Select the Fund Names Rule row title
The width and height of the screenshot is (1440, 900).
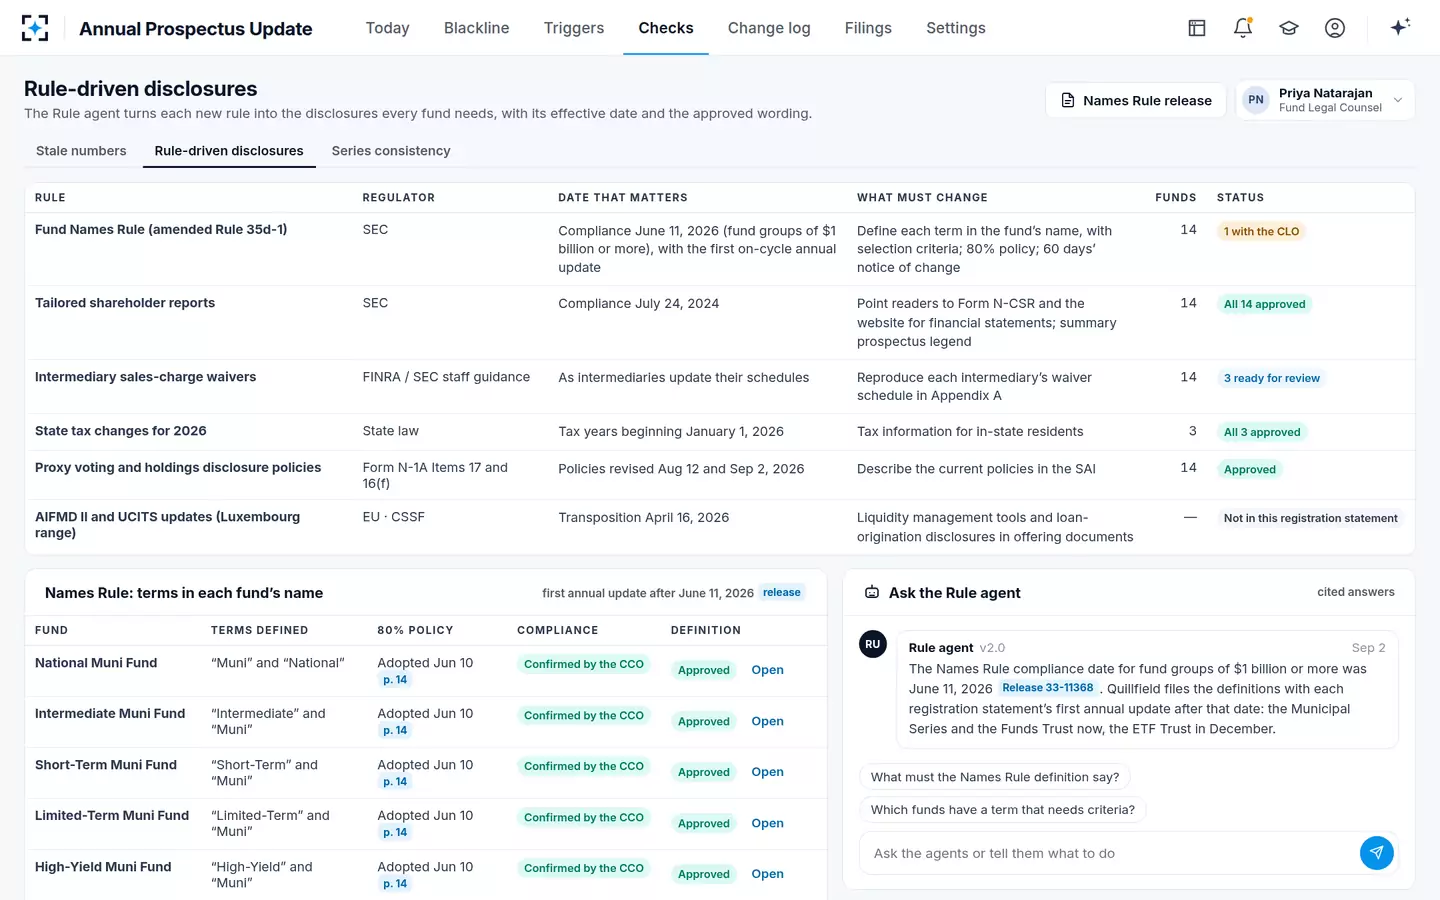161,230
